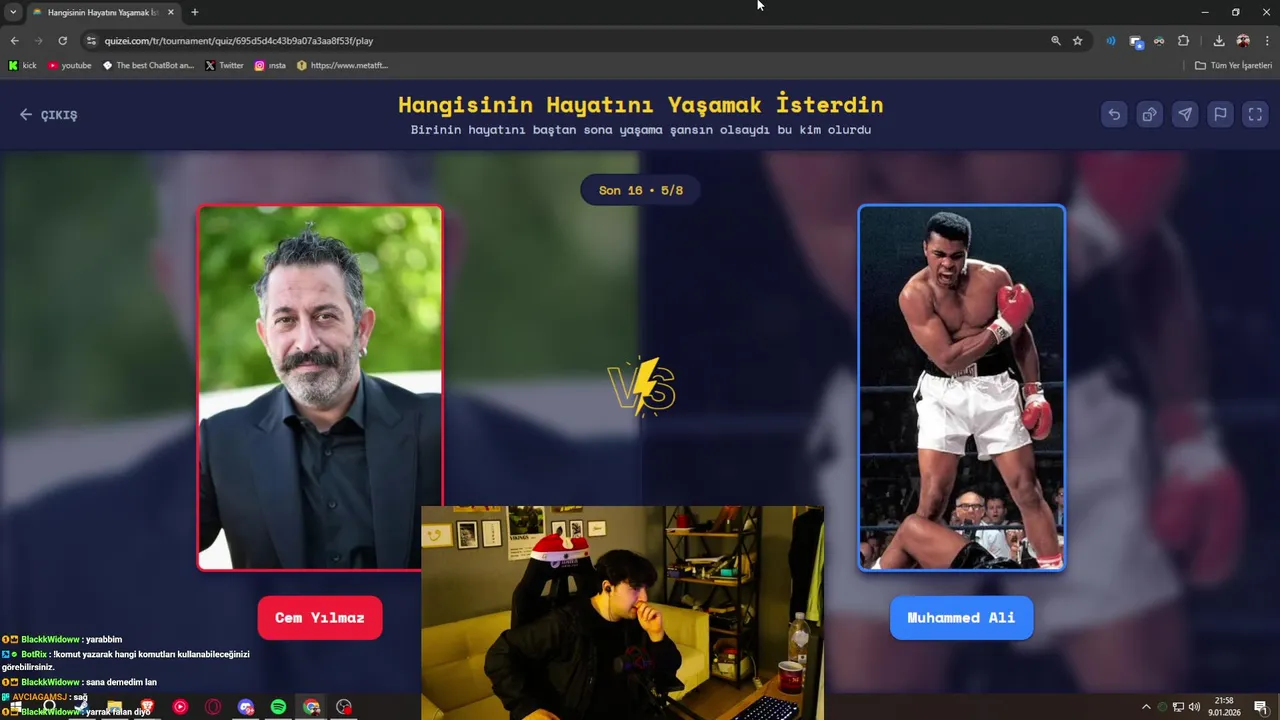Click the network tray icon
Viewport: 1280px width, 720px height.
coord(1178,707)
